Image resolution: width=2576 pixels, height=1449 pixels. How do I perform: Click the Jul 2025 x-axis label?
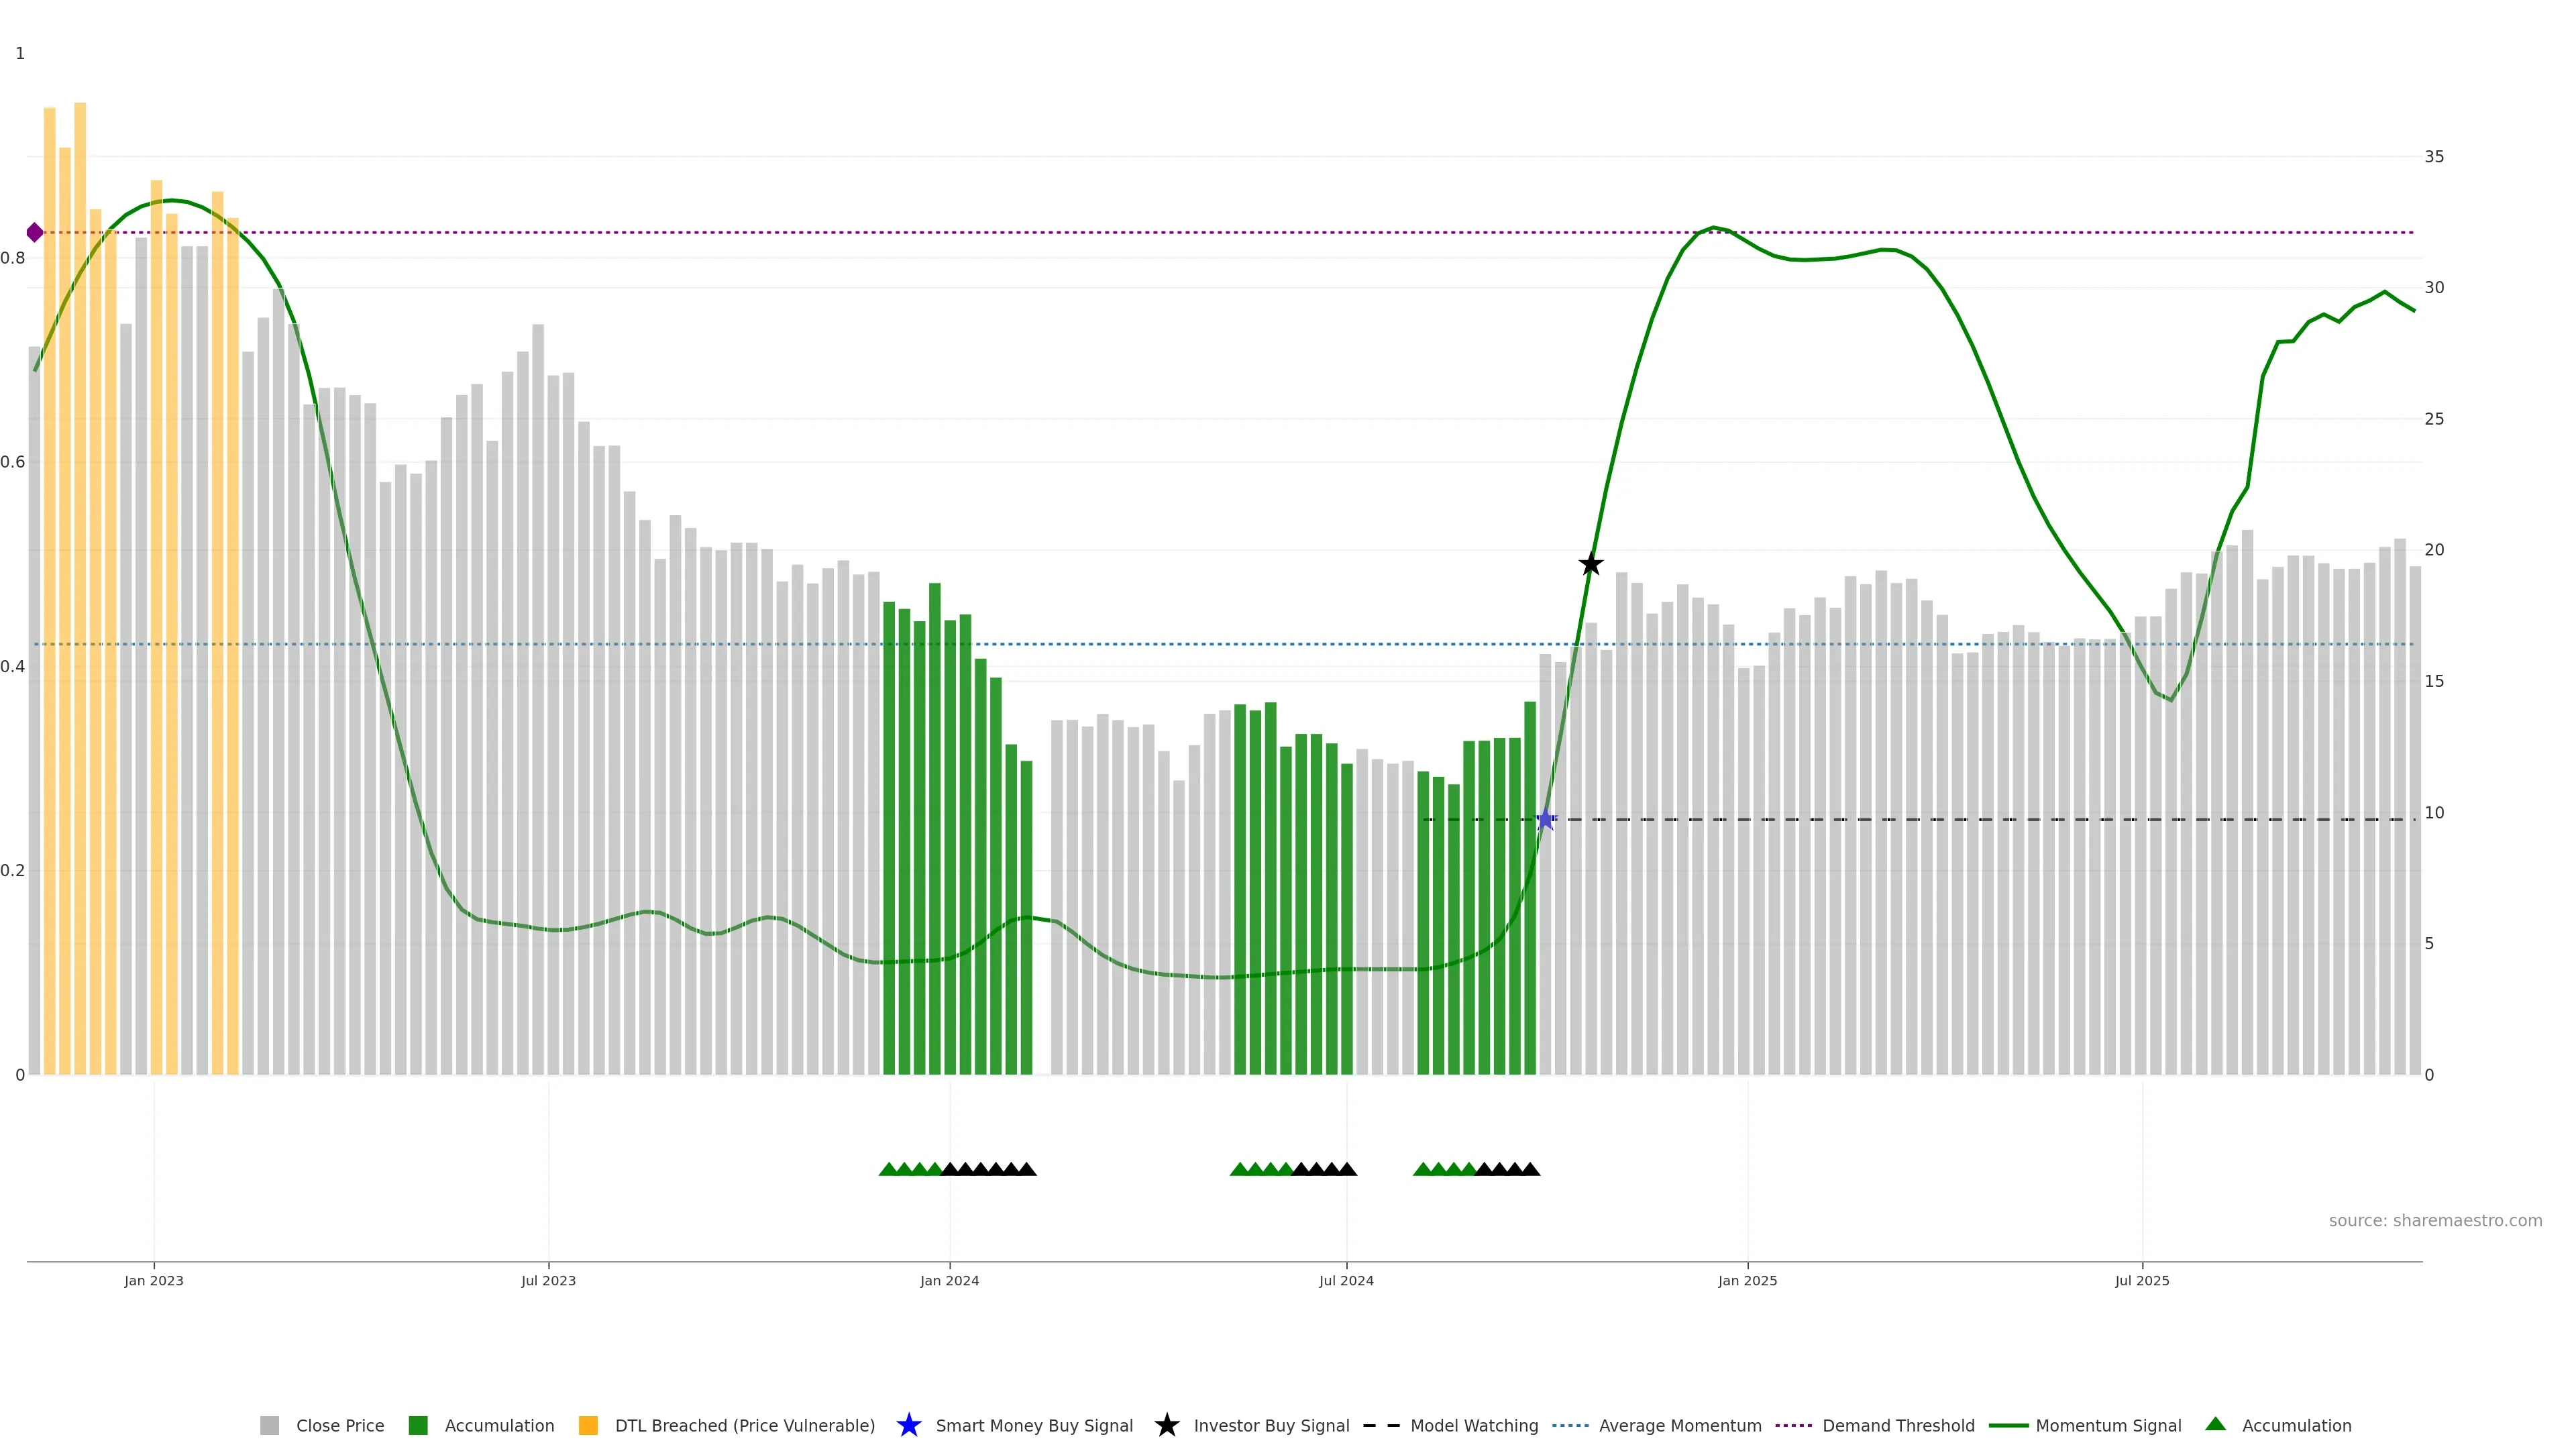tap(2142, 1281)
